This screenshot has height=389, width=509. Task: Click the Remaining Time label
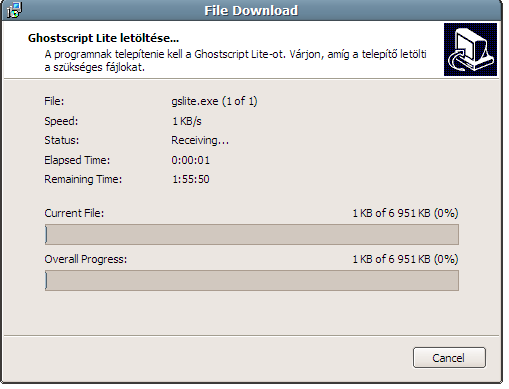tap(83, 179)
